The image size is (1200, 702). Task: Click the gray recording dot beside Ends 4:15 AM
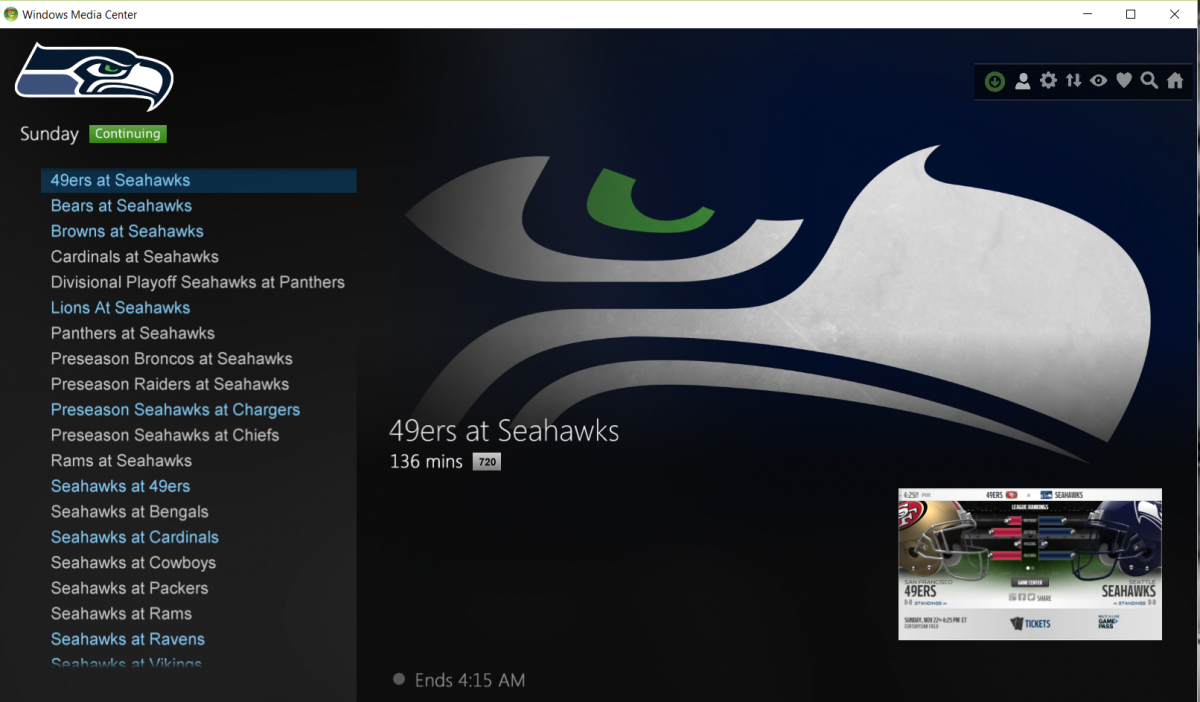pos(399,679)
